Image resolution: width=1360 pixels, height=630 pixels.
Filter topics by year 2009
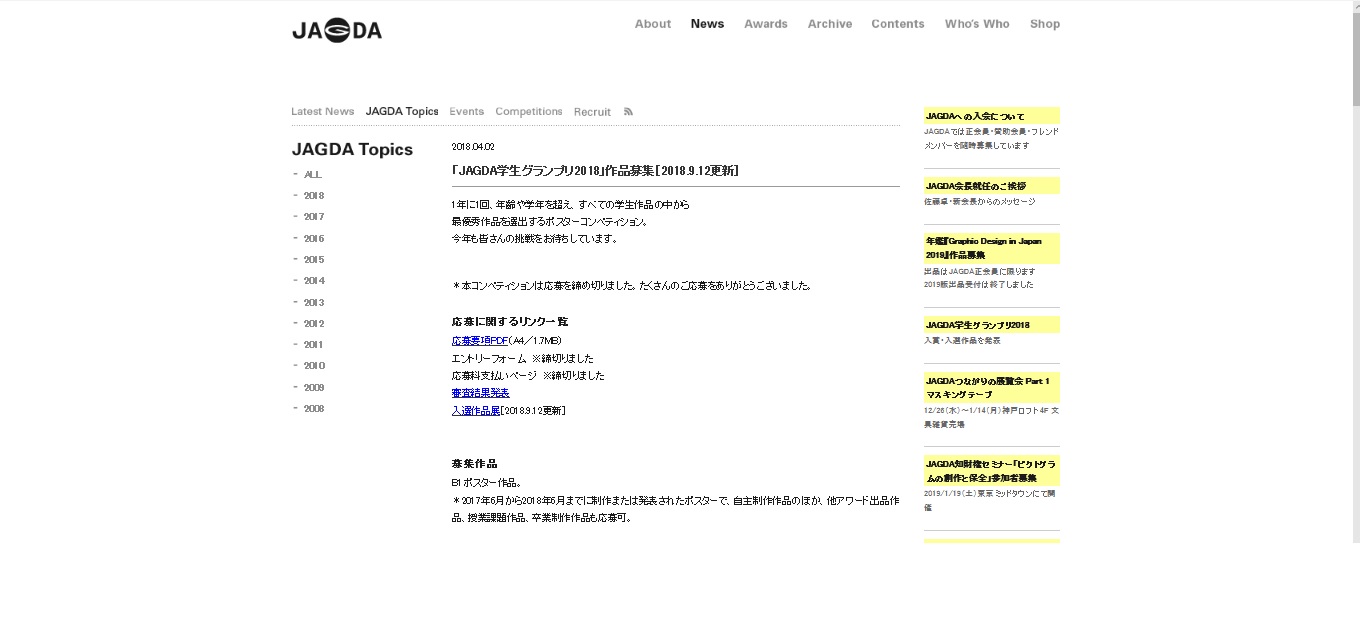tap(314, 388)
